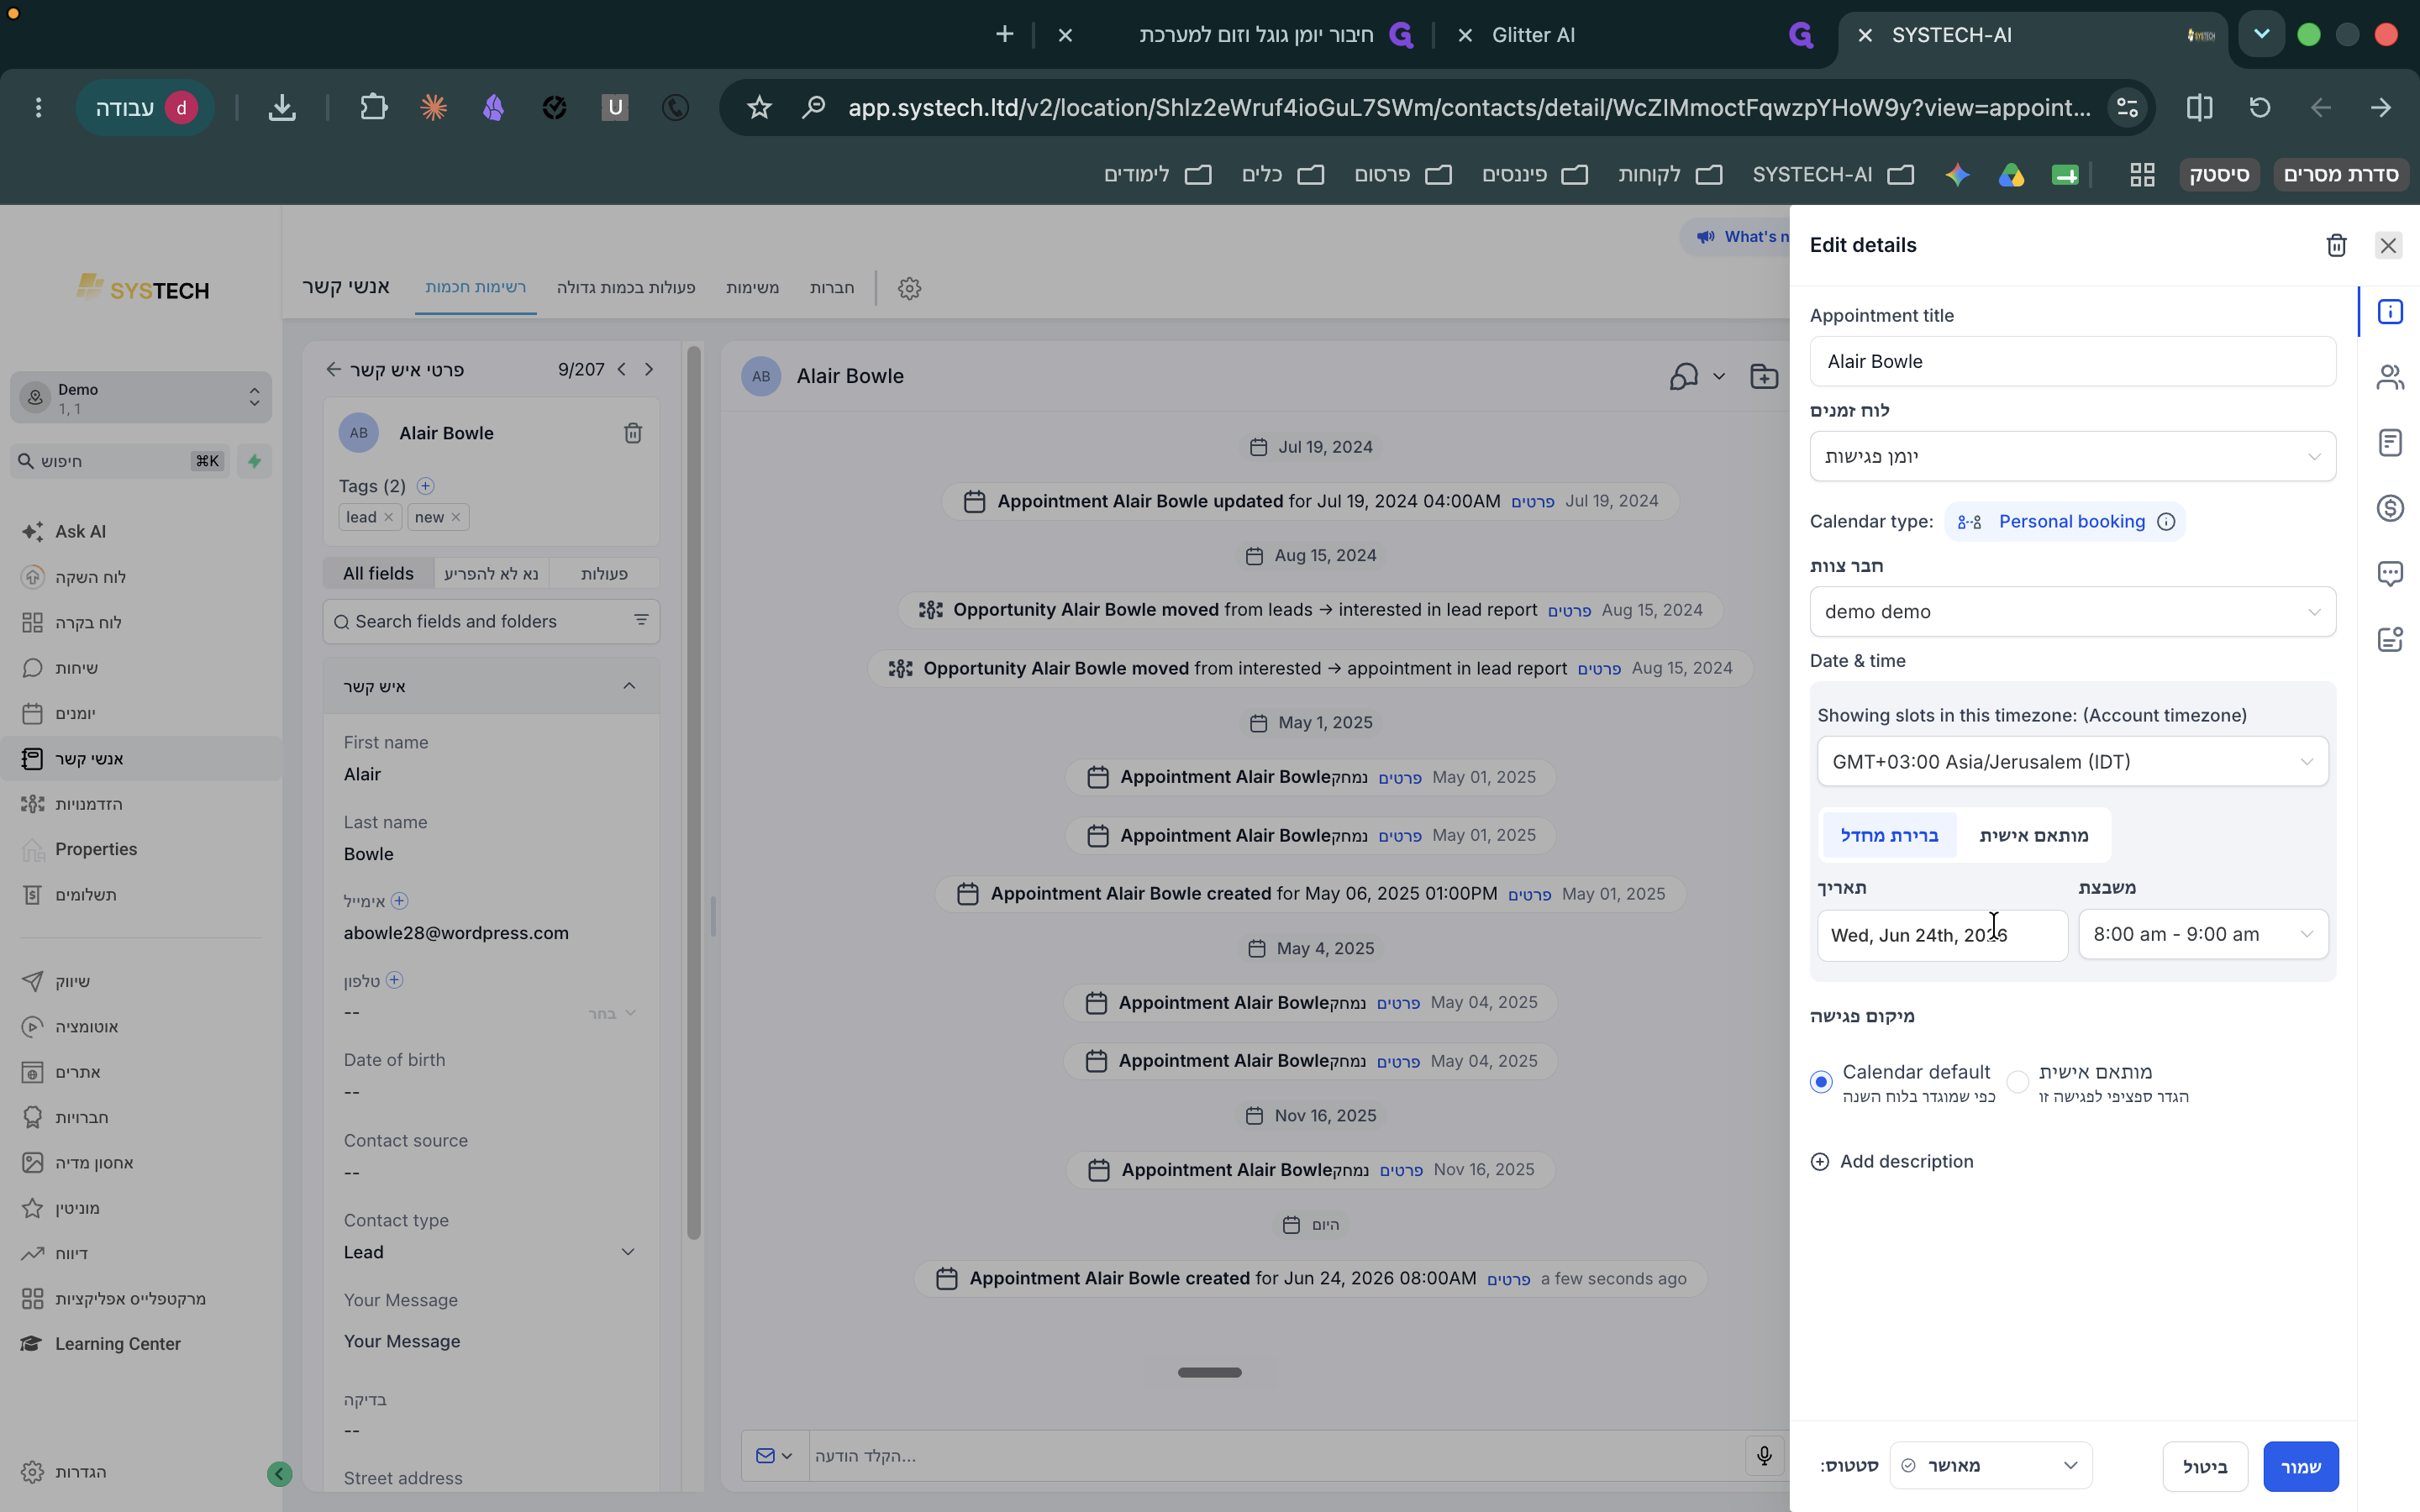Open the חברות tab

click(x=832, y=287)
